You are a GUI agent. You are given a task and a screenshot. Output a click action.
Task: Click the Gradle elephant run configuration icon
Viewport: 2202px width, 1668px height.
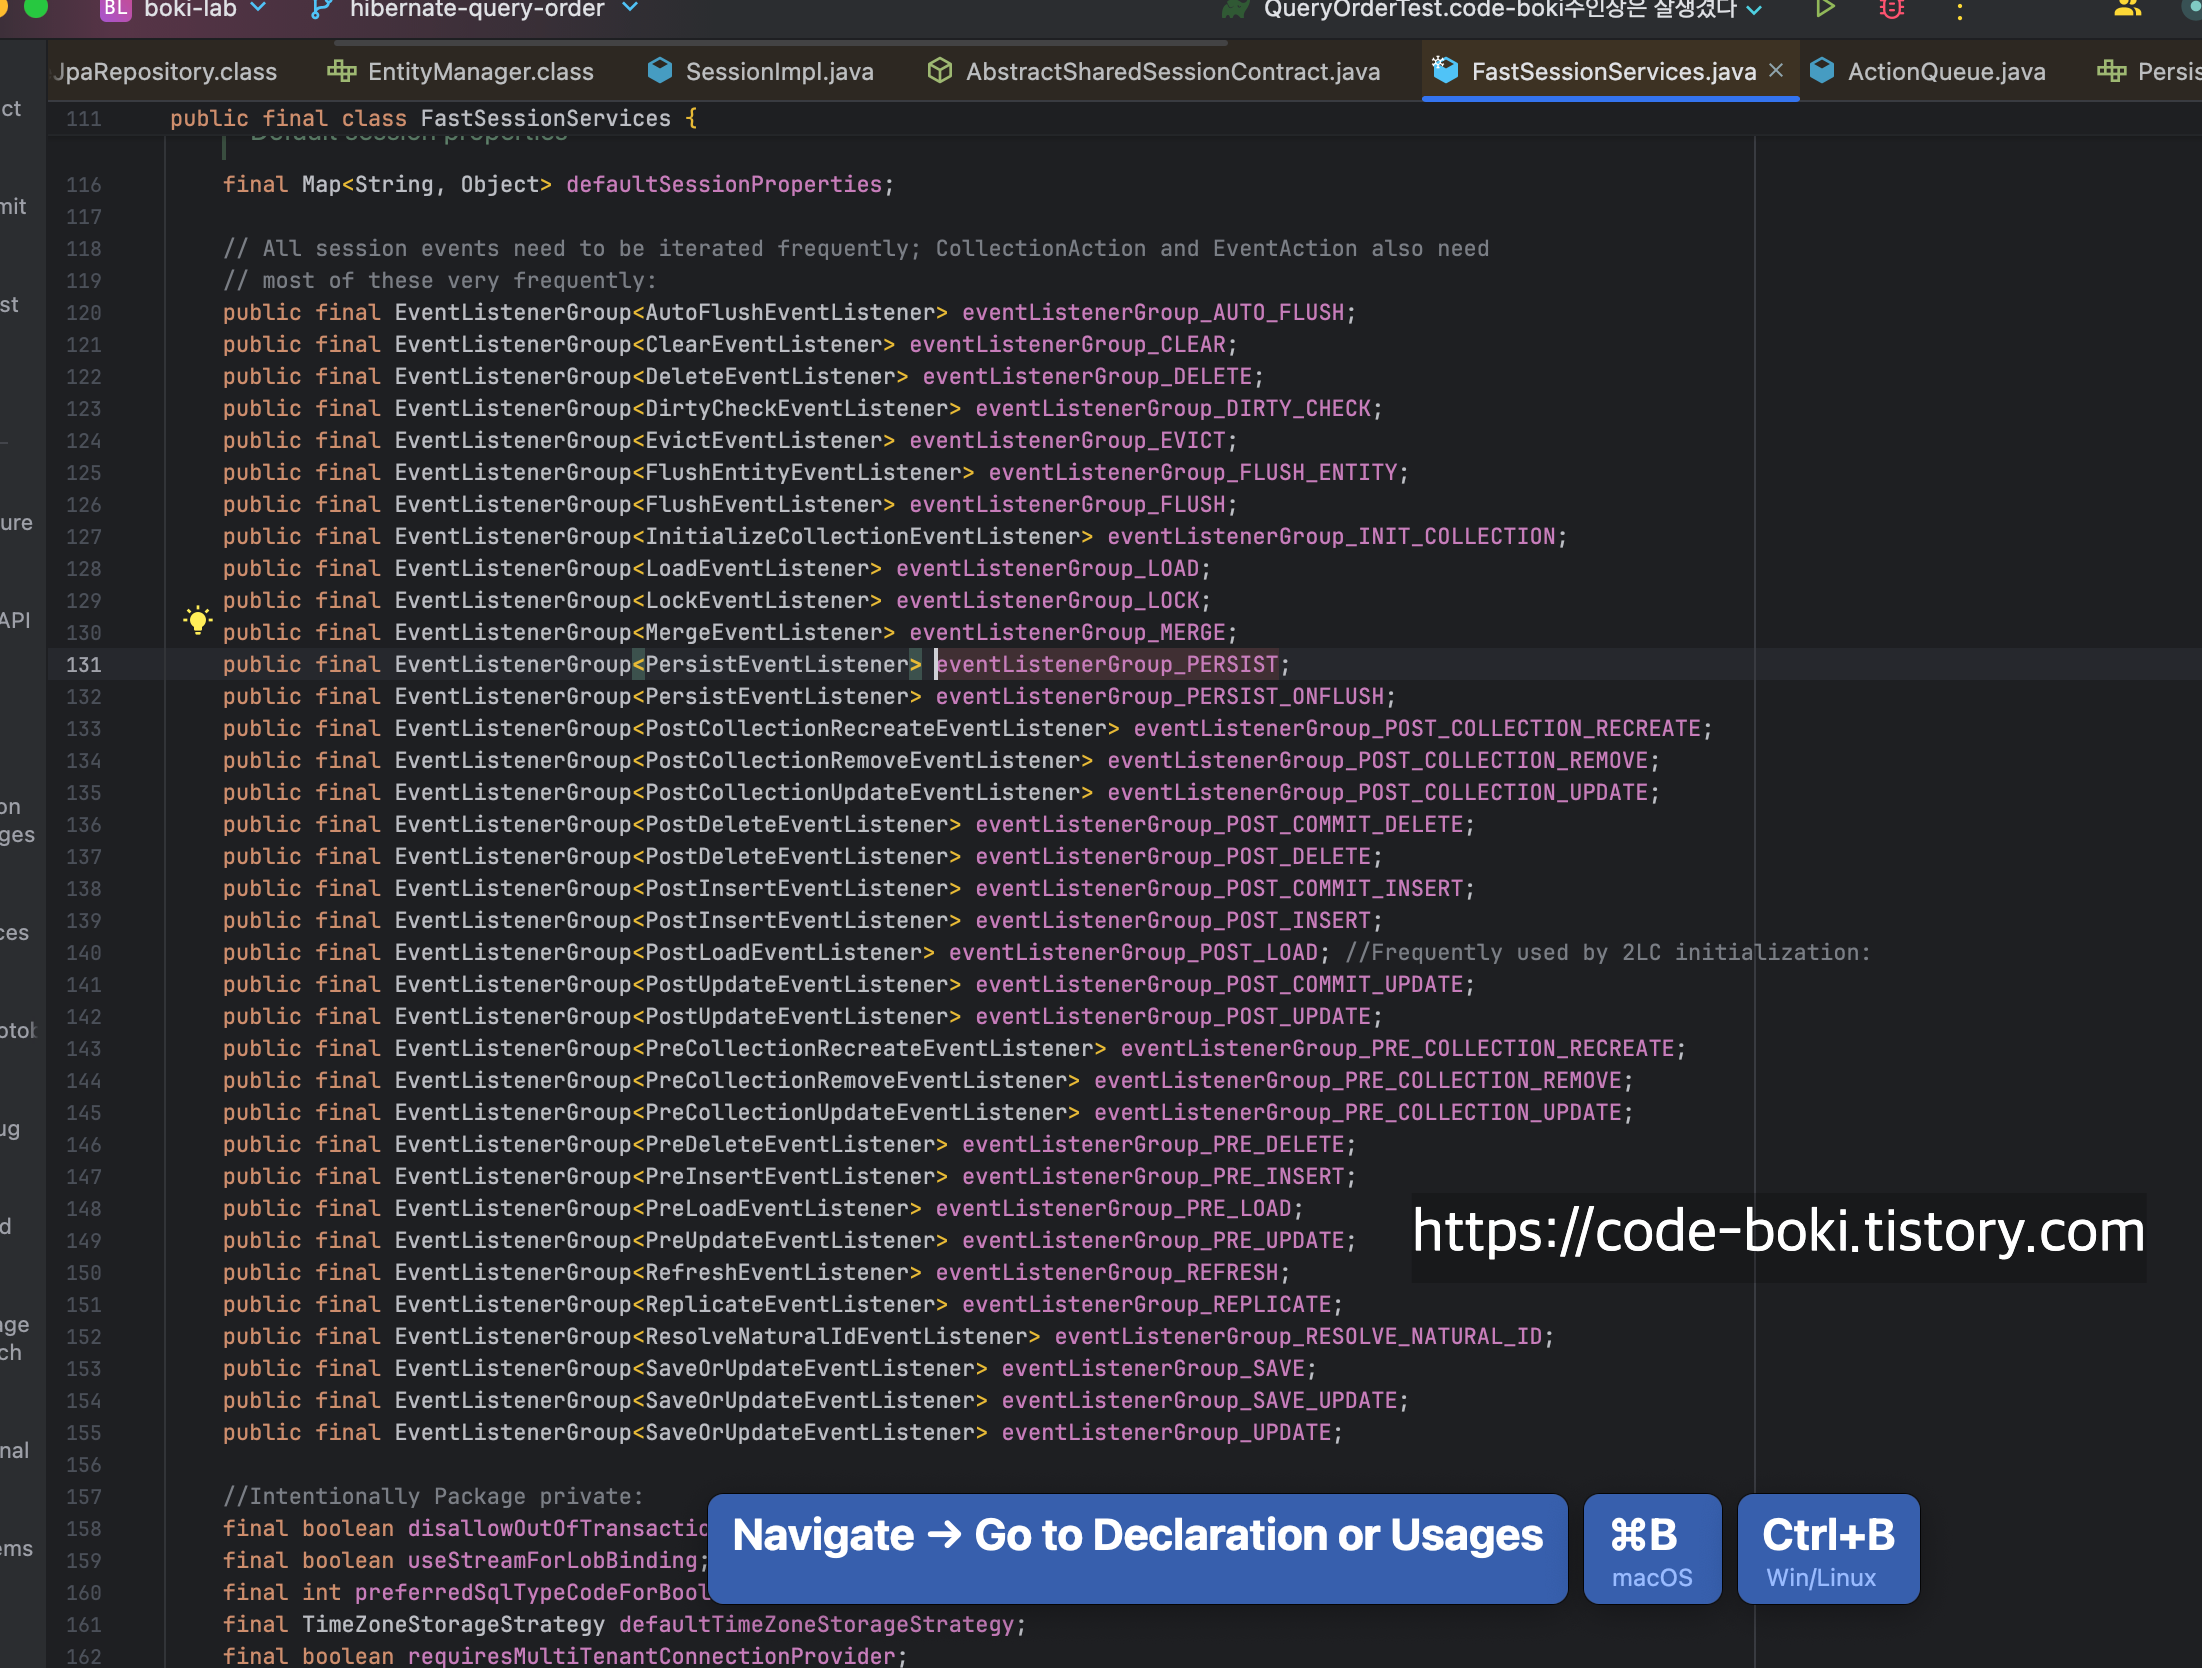pos(1235,9)
